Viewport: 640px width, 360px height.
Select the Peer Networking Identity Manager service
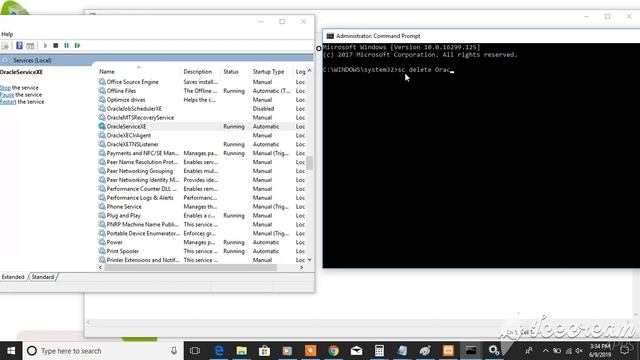coord(142,180)
